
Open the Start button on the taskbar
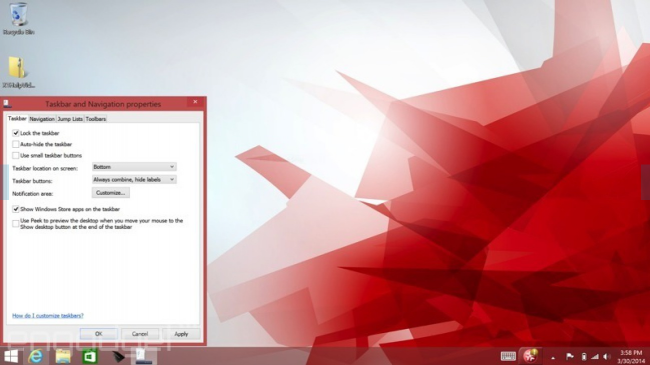(11, 356)
